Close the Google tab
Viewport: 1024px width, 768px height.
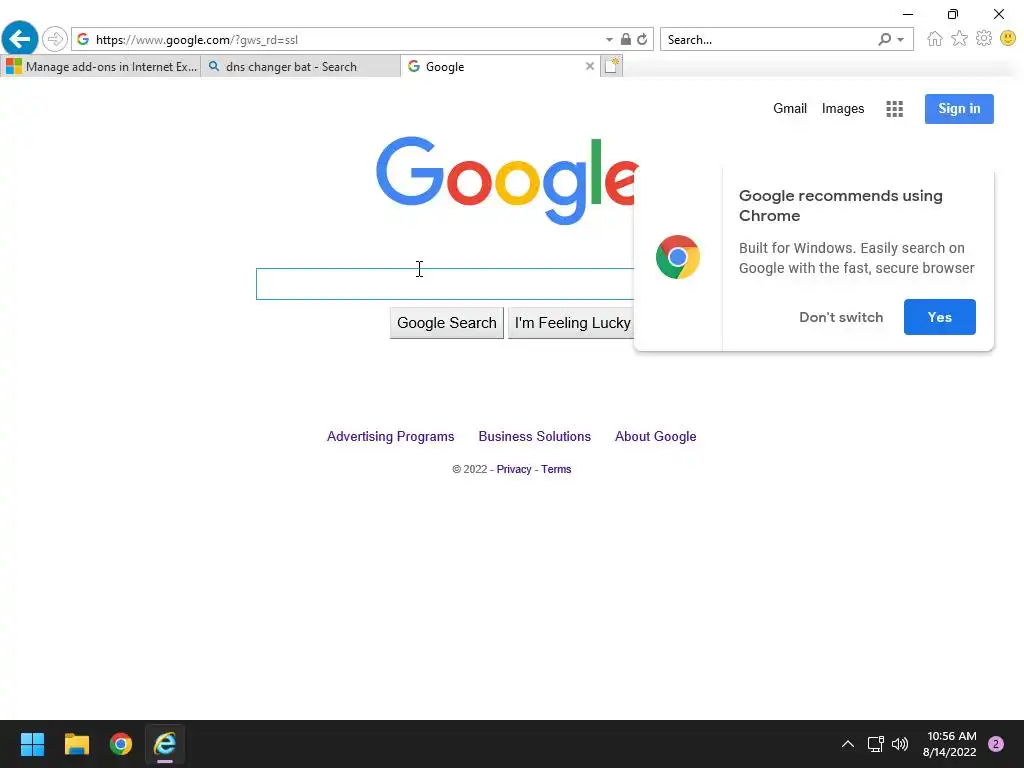coord(590,66)
